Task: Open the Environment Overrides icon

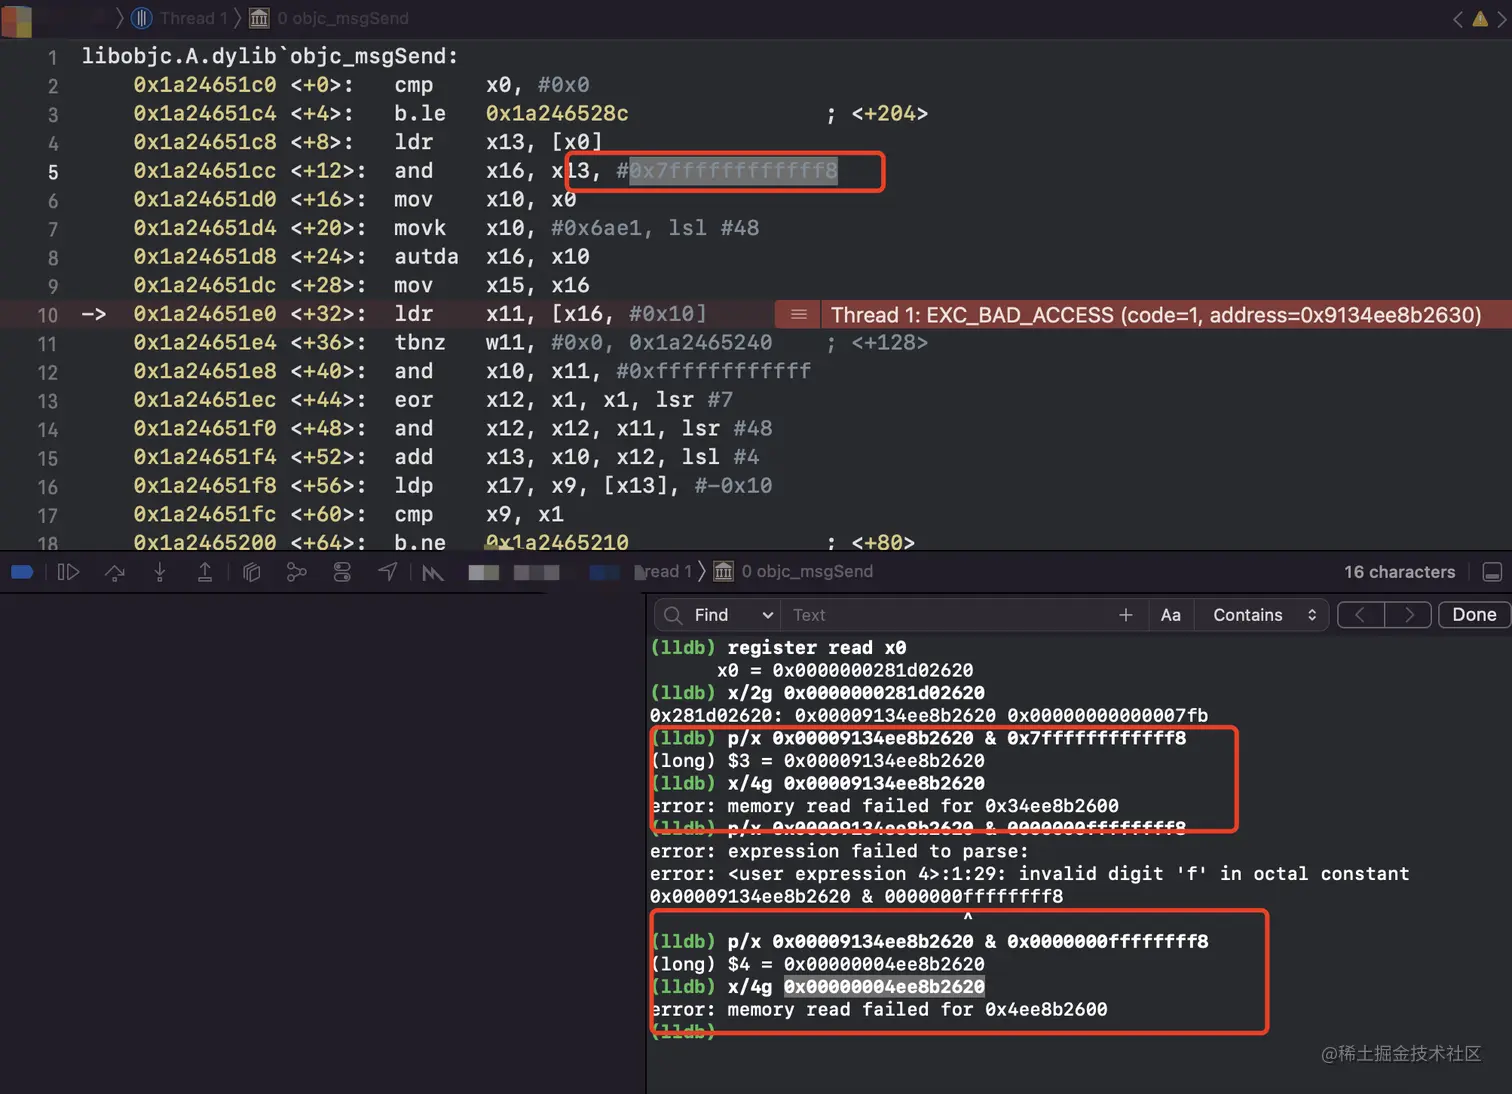Action: [x=342, y=572]
